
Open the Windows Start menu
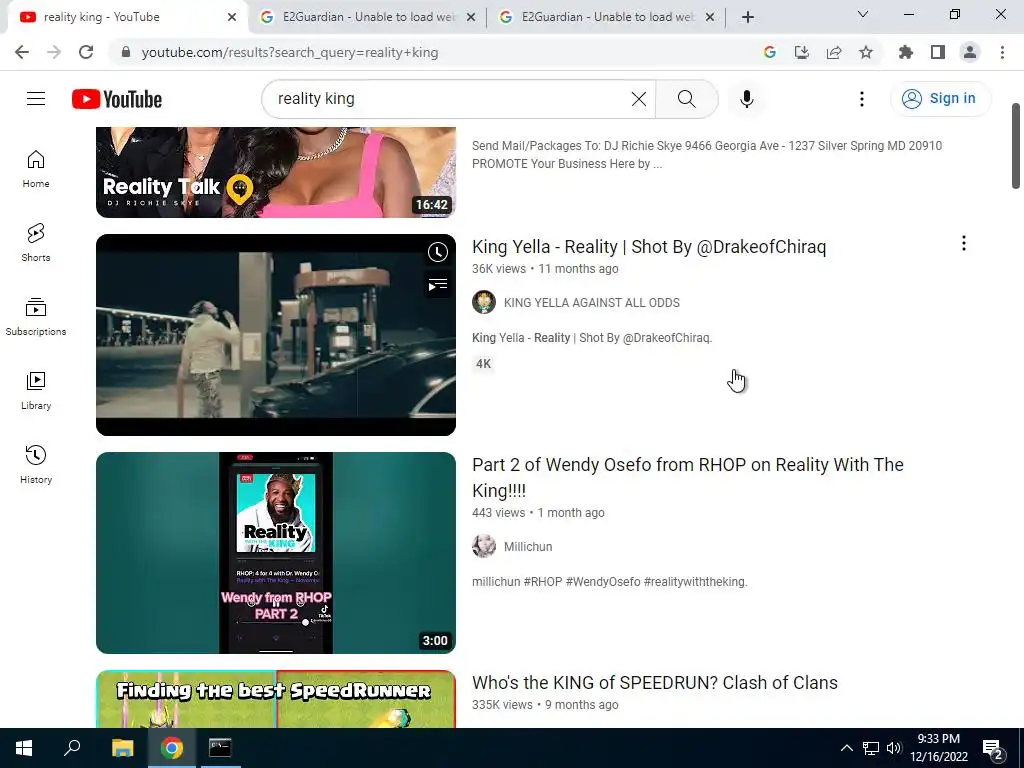24,748
